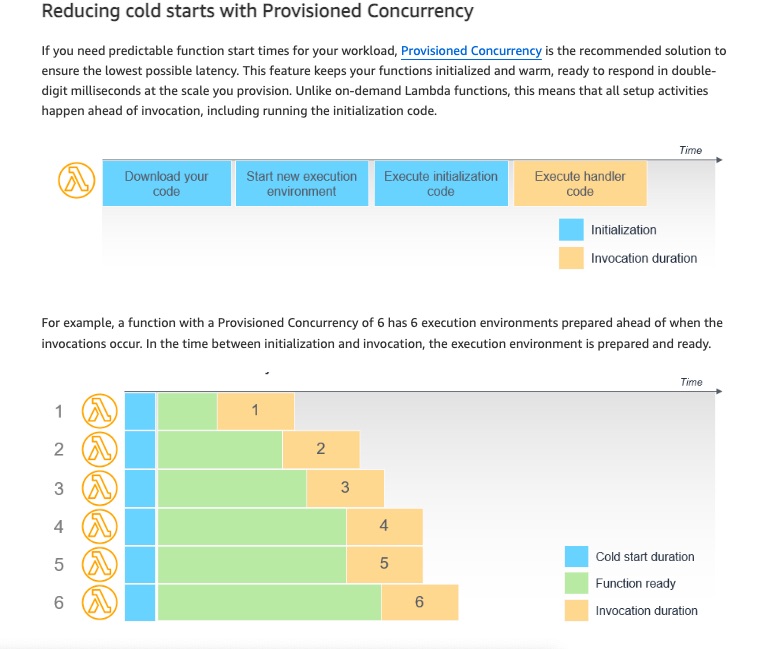The width and height of the screenshot is (778, 649).
Task: Click the orange Invocation duration swatch in upper legend
Action: pos(571,258)
